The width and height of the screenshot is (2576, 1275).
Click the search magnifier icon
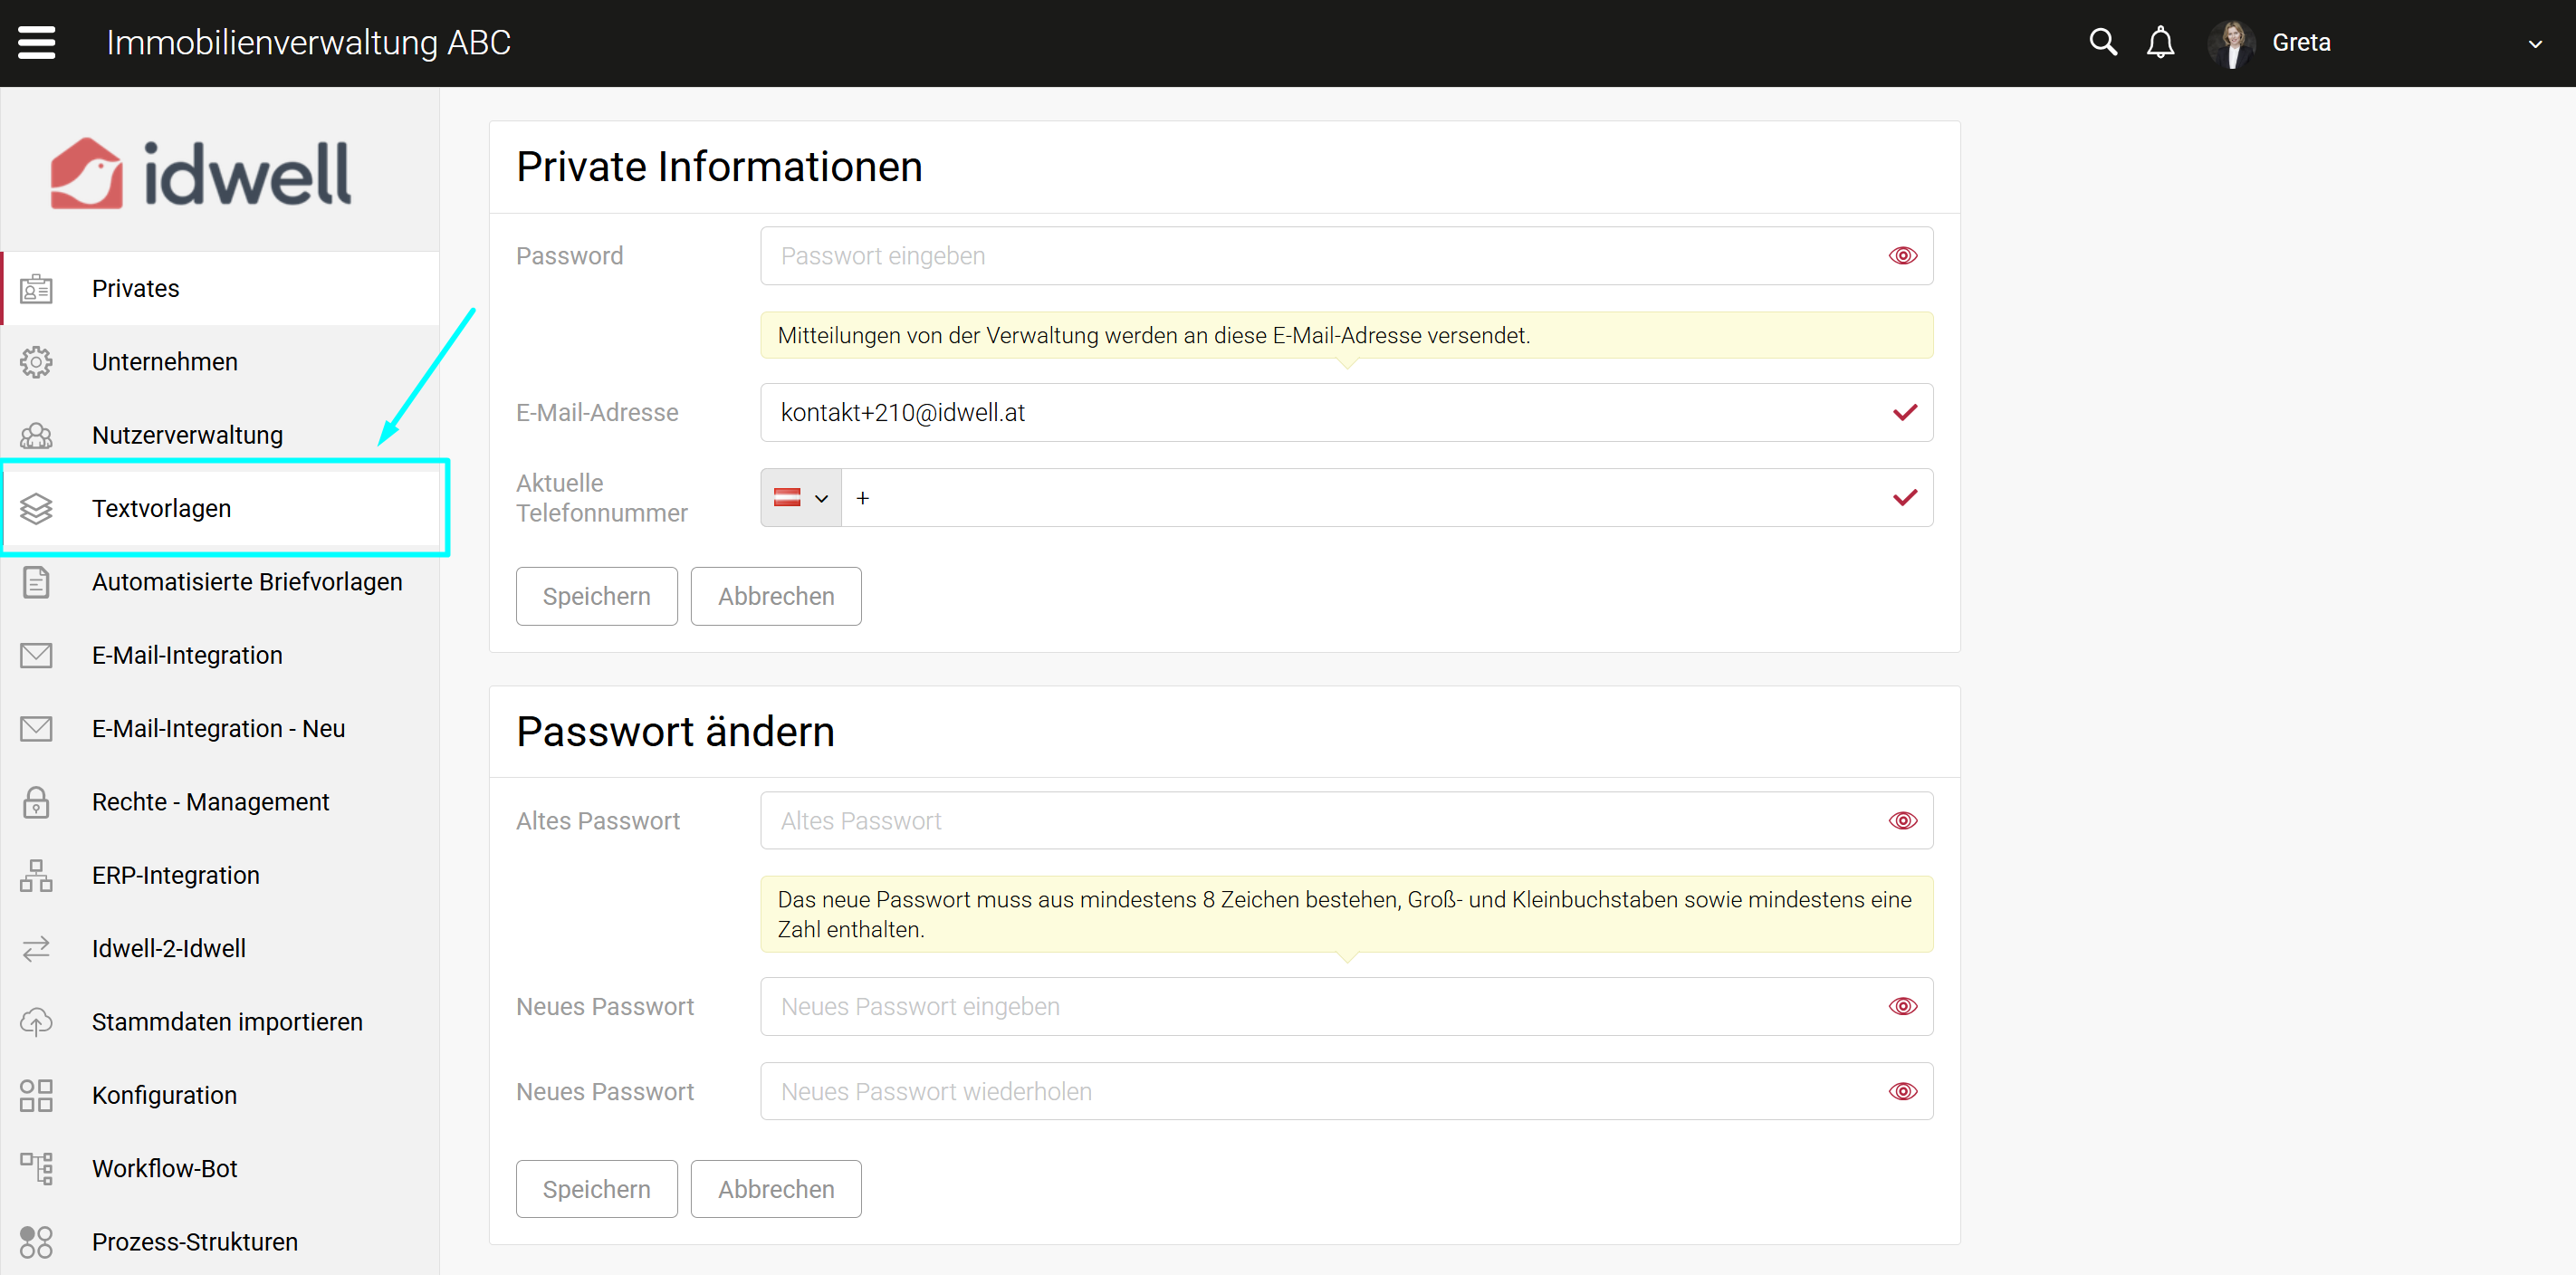[x=2103, y=42]
